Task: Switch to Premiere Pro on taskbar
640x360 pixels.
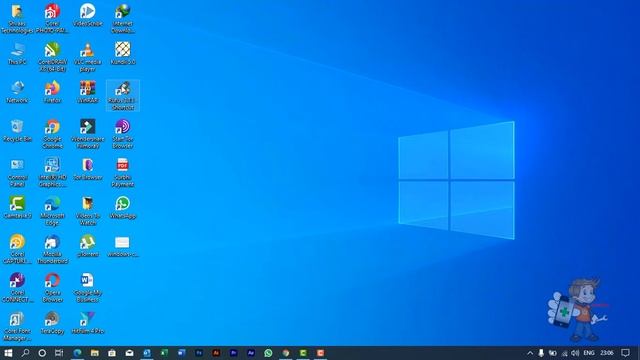Action: 233,353
